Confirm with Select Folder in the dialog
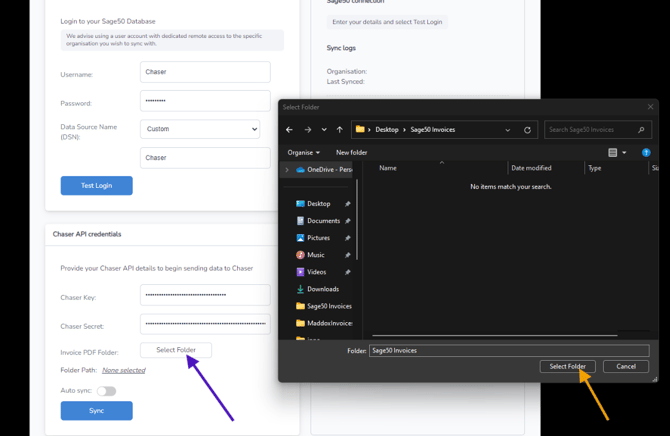 click(x=567, y=366)
